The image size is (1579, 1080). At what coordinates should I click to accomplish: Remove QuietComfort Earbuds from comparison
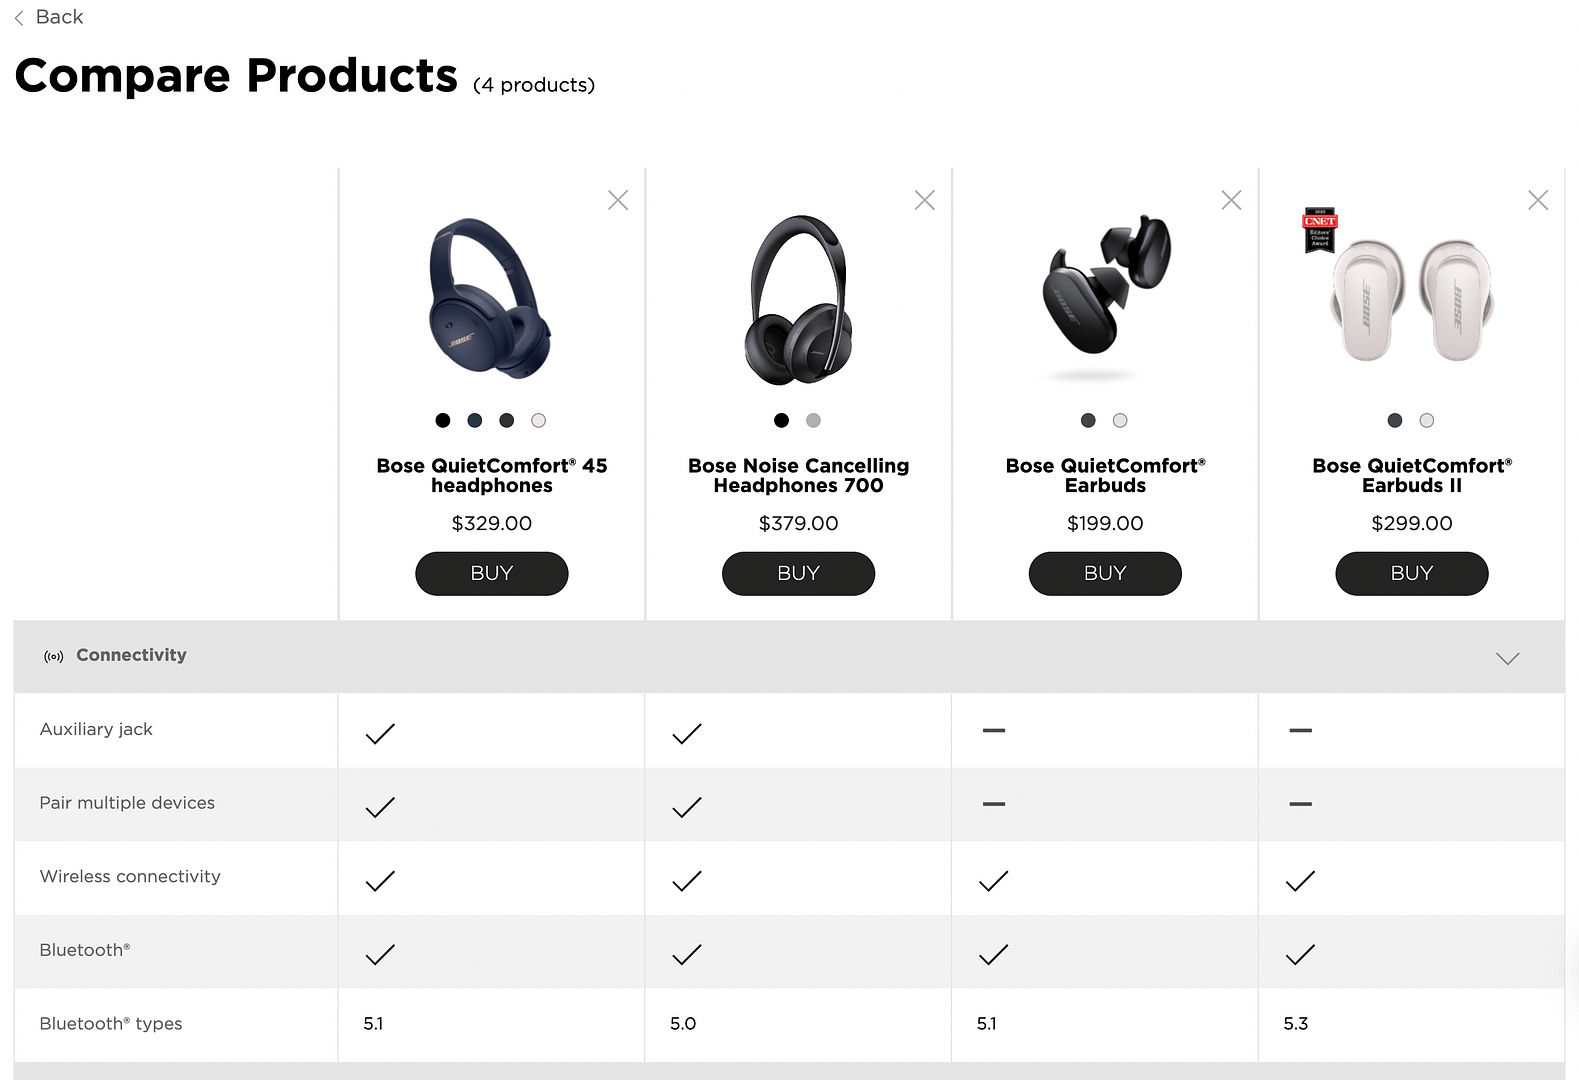pyautogui.click(x=1231, y=201)
